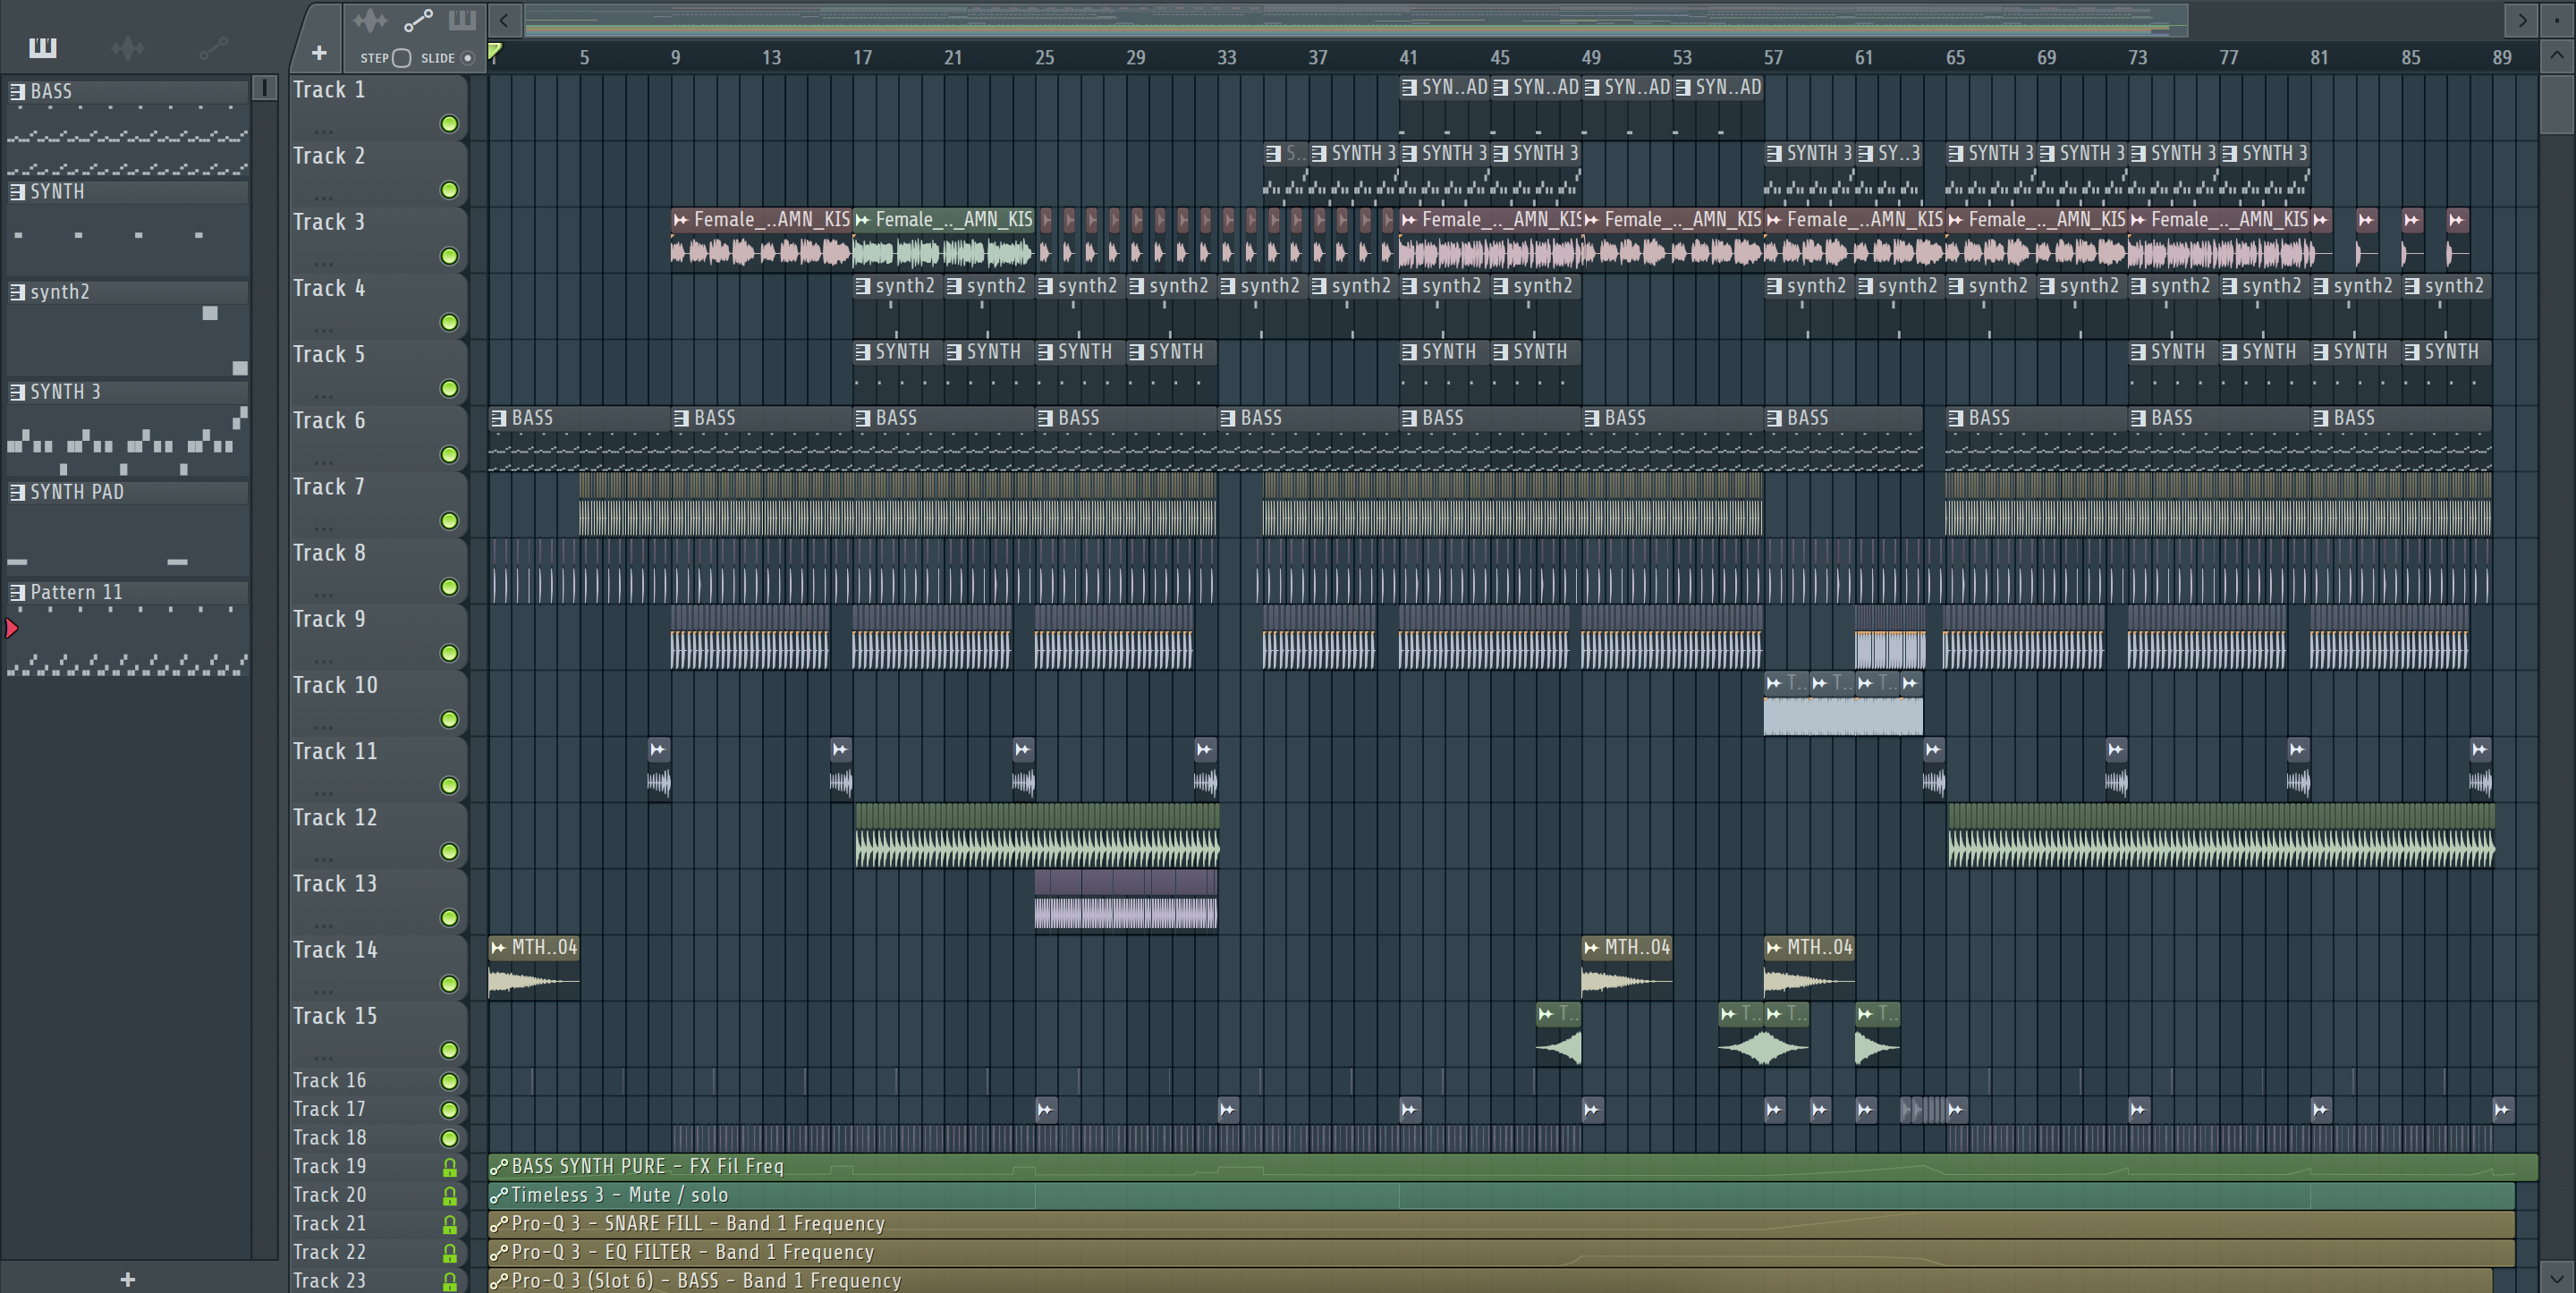The image size is (2576, 1293).
Task: Open menu of Pro-Q 3 EQ FILTER automation clip
Action: pyautogui.click(x=498, y=1252)
